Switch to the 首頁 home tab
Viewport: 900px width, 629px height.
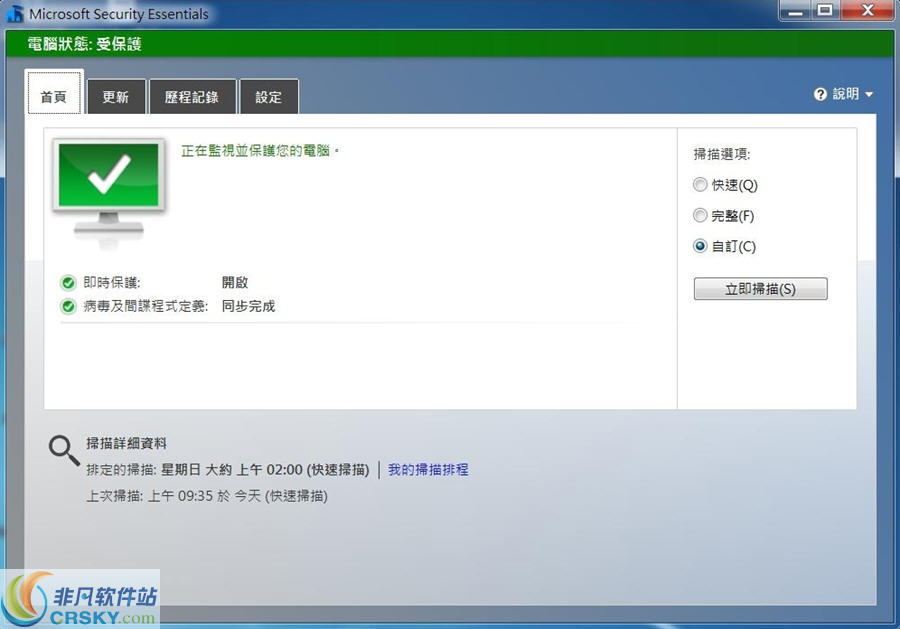point(54,92)
